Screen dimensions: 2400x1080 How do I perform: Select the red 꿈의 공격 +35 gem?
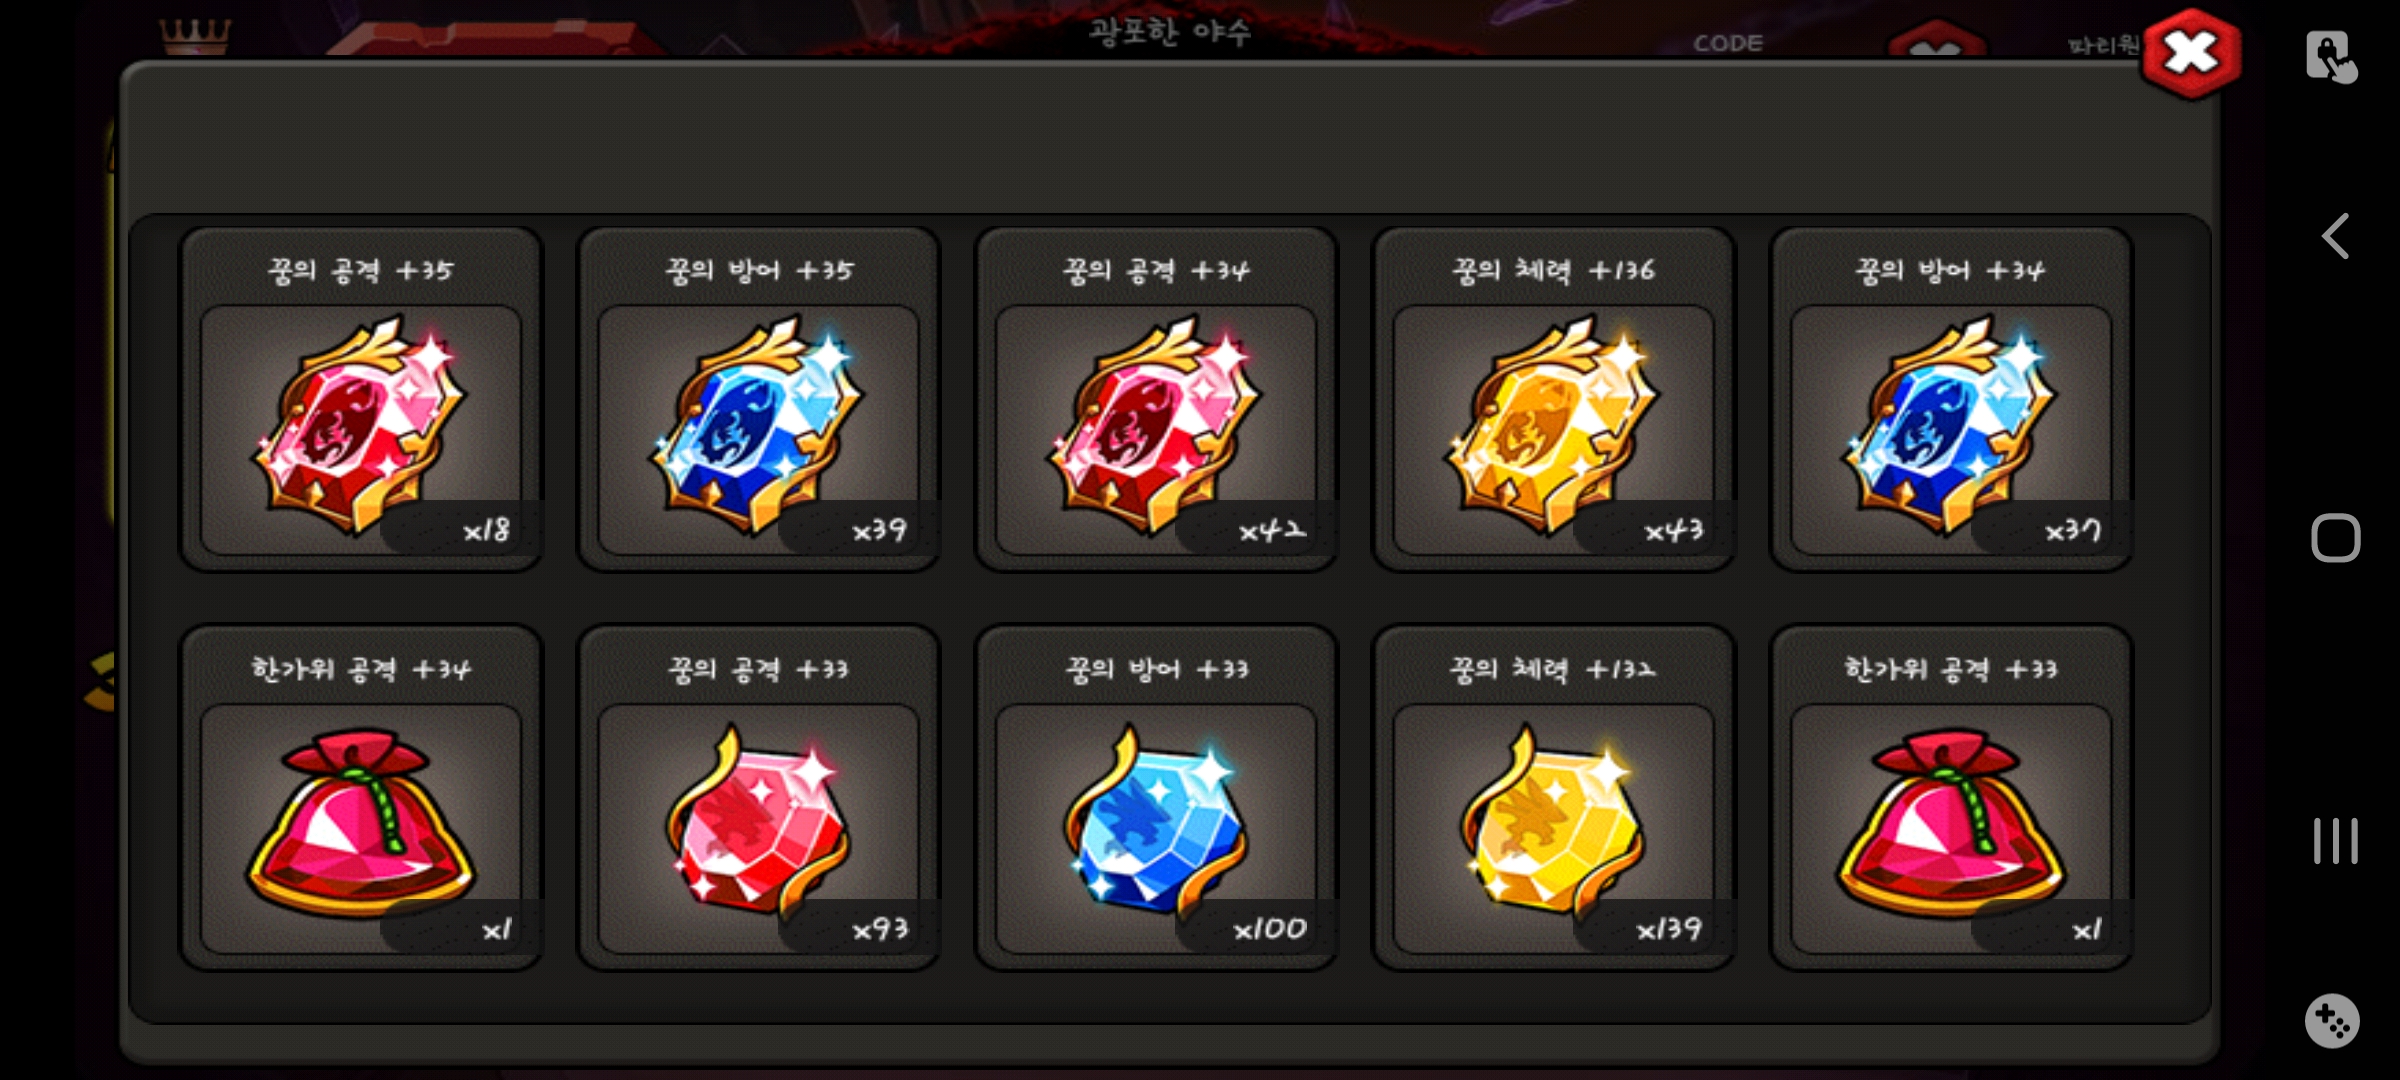click(361, 400)
